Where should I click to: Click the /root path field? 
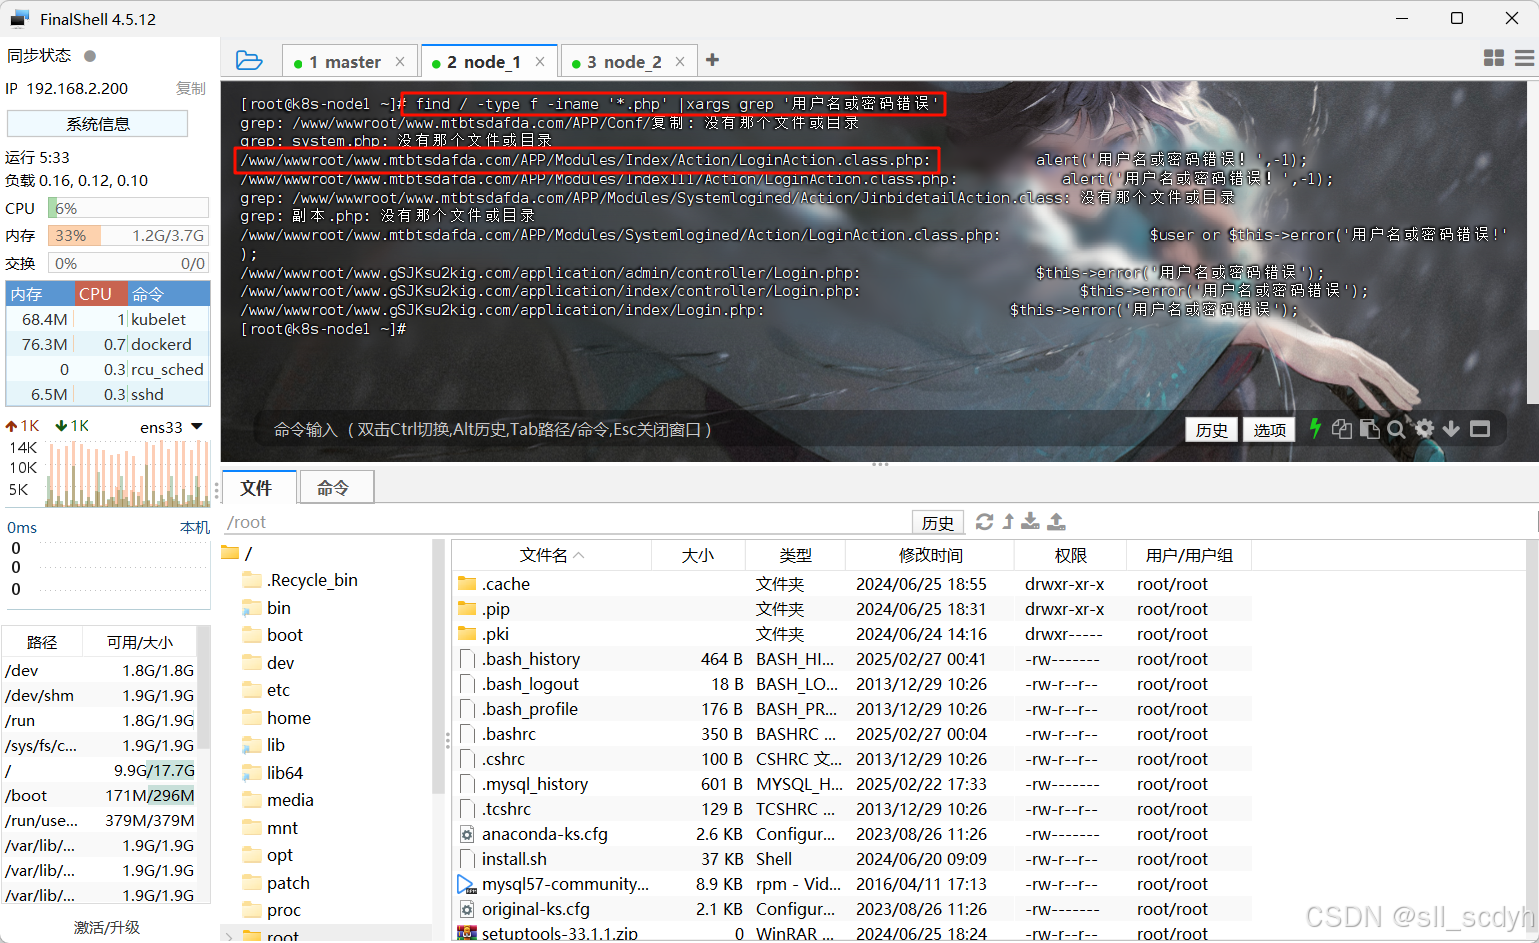[x=565, y=522]
